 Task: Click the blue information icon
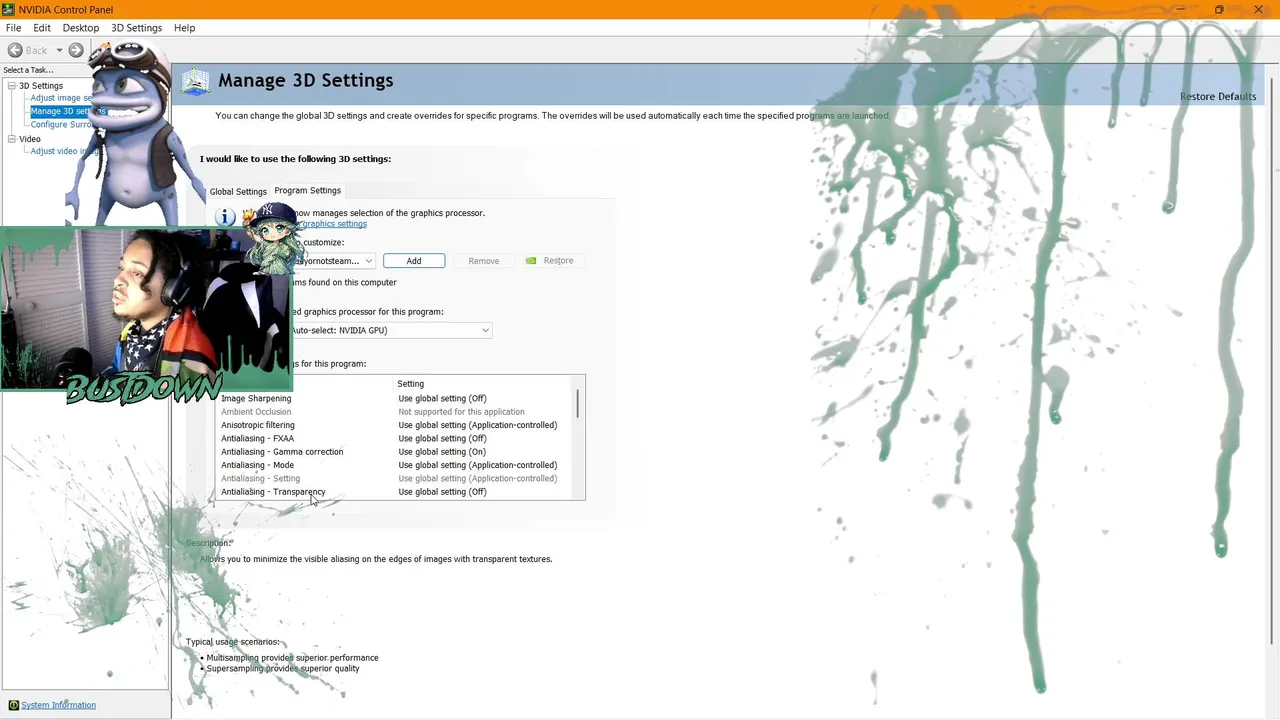click(225, 217)
